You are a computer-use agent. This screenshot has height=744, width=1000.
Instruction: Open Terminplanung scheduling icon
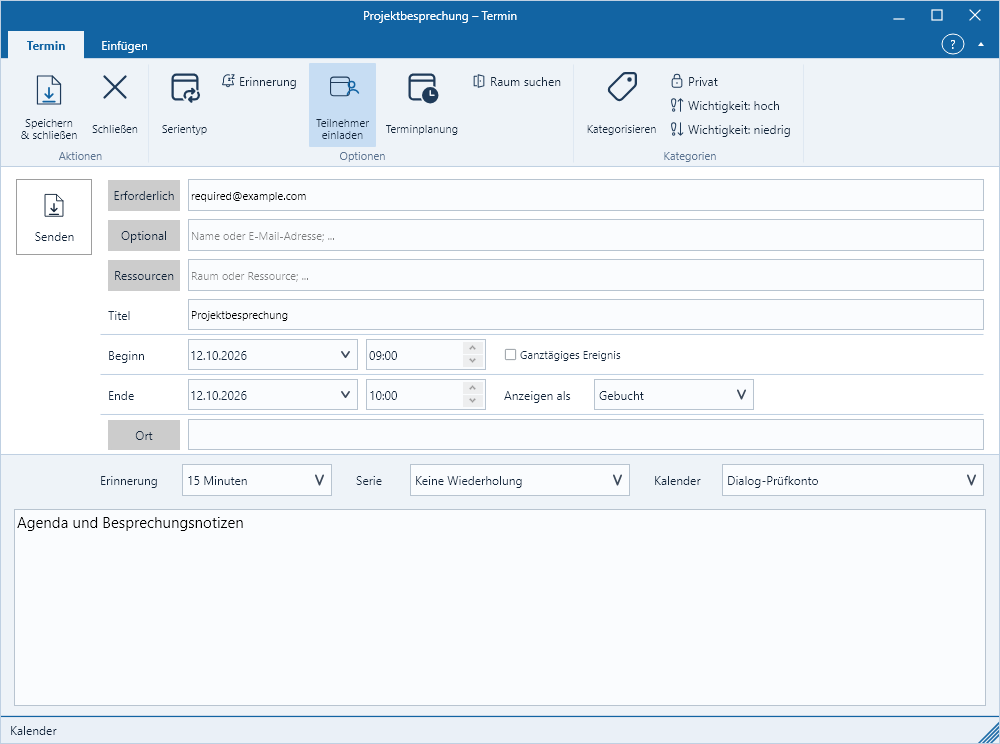(x=422, y=88)
